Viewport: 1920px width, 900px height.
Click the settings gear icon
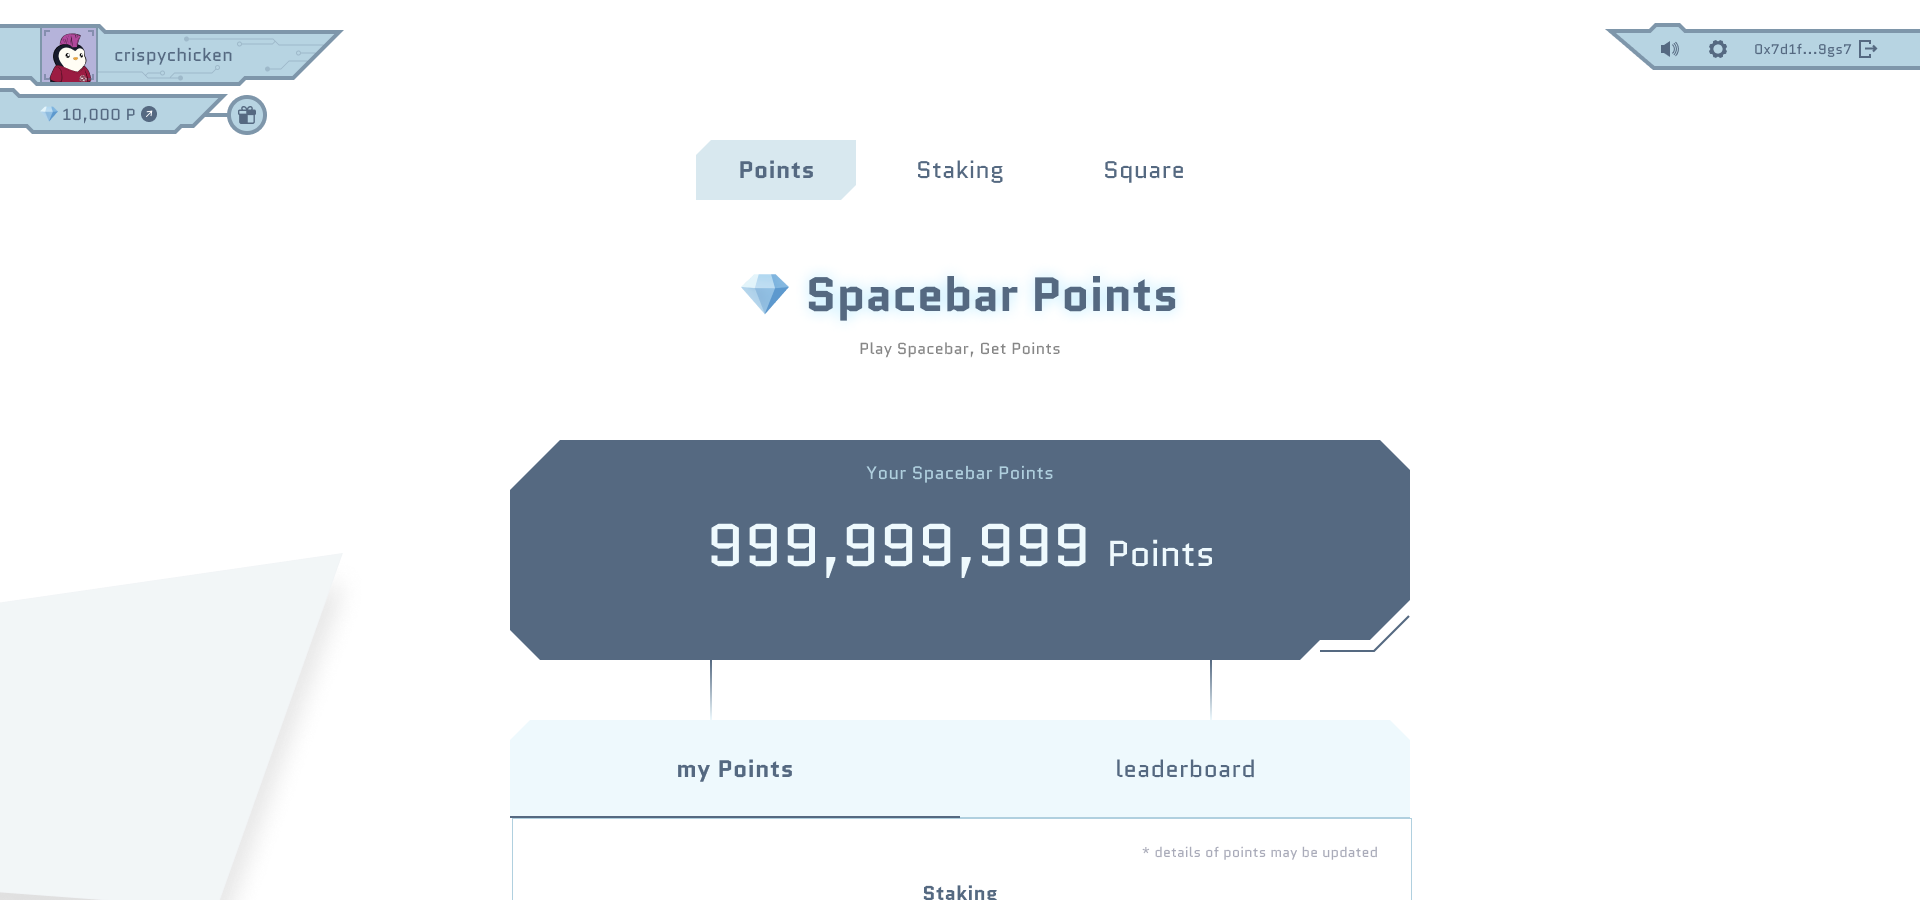[x=1718, y=49]
